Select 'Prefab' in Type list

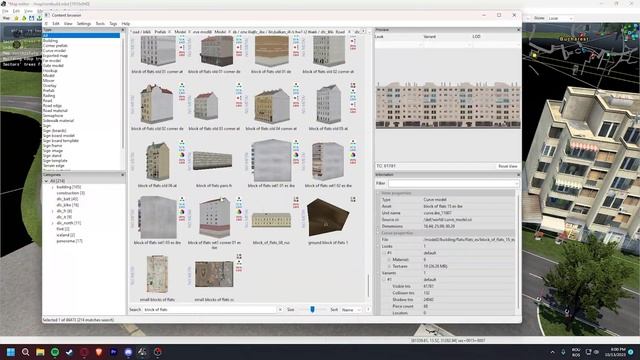click(49, 91)
